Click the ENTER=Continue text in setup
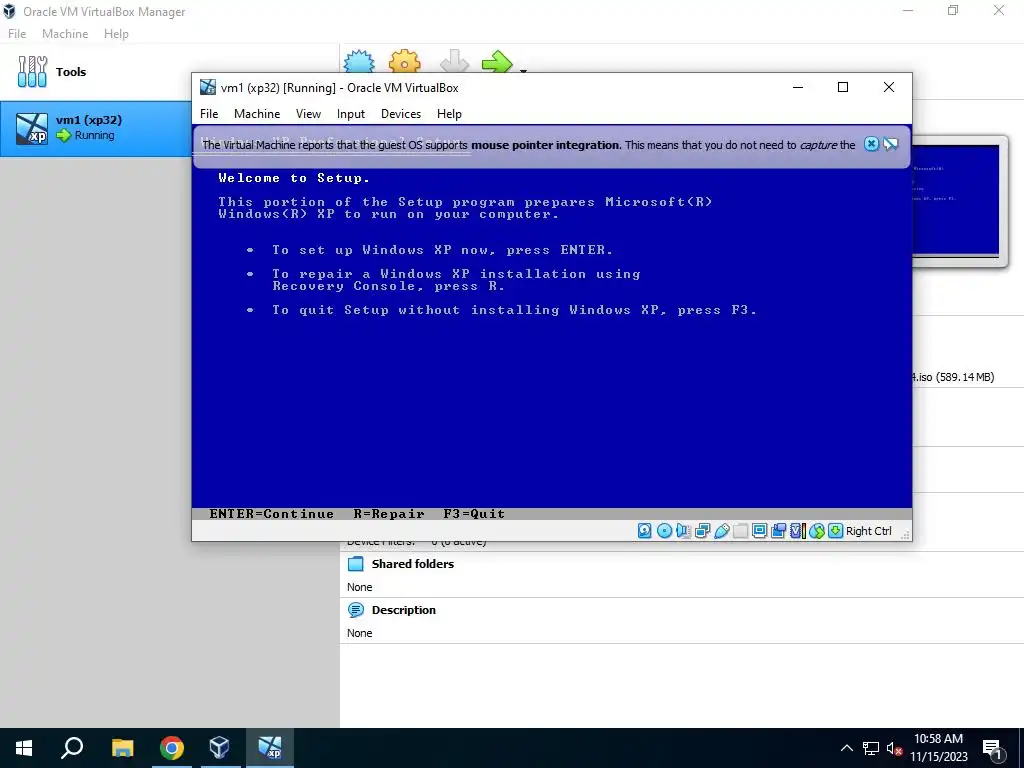Viewport: 1024px width, 768px height. pyautogui.click(x=272, y=514)
